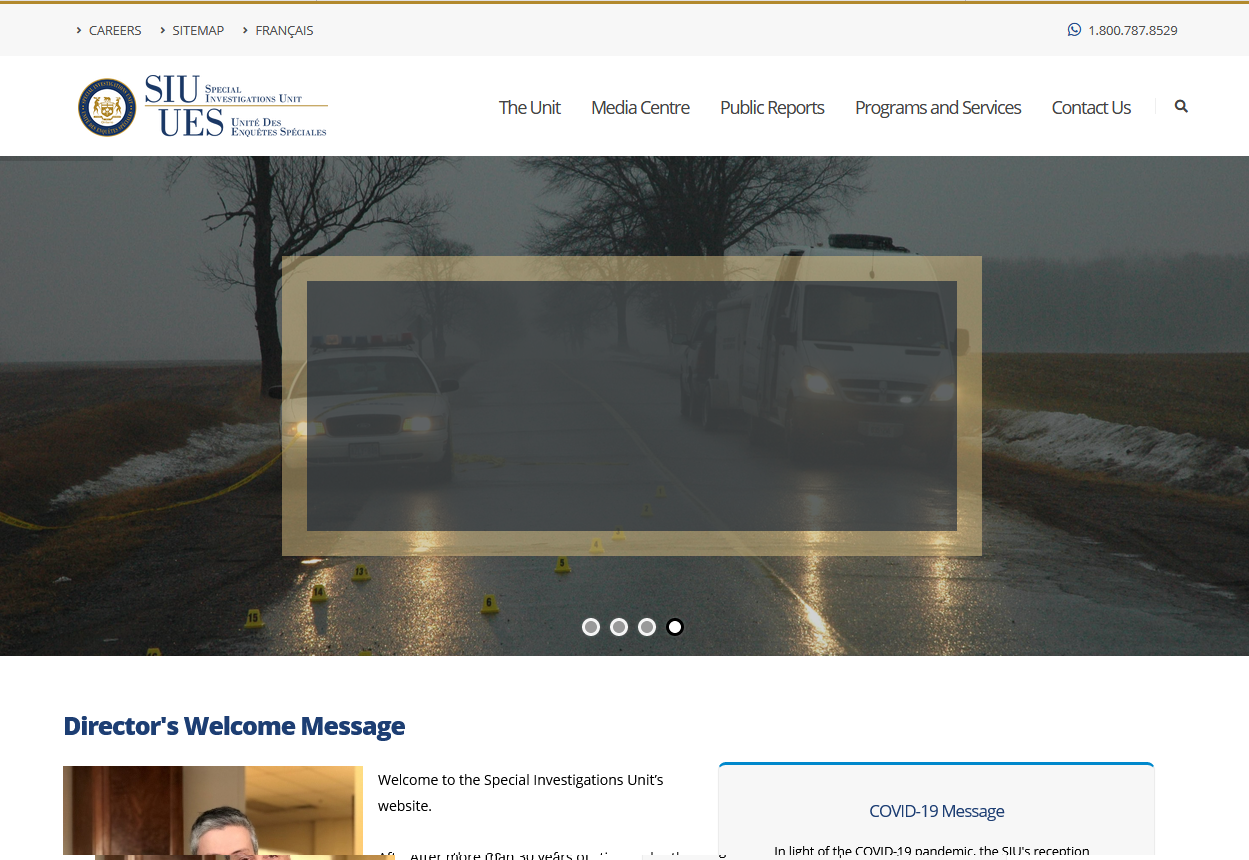The image size is (1249, 860).
Task: Select the fourth active slideshow dot
Action: (675, 627)
